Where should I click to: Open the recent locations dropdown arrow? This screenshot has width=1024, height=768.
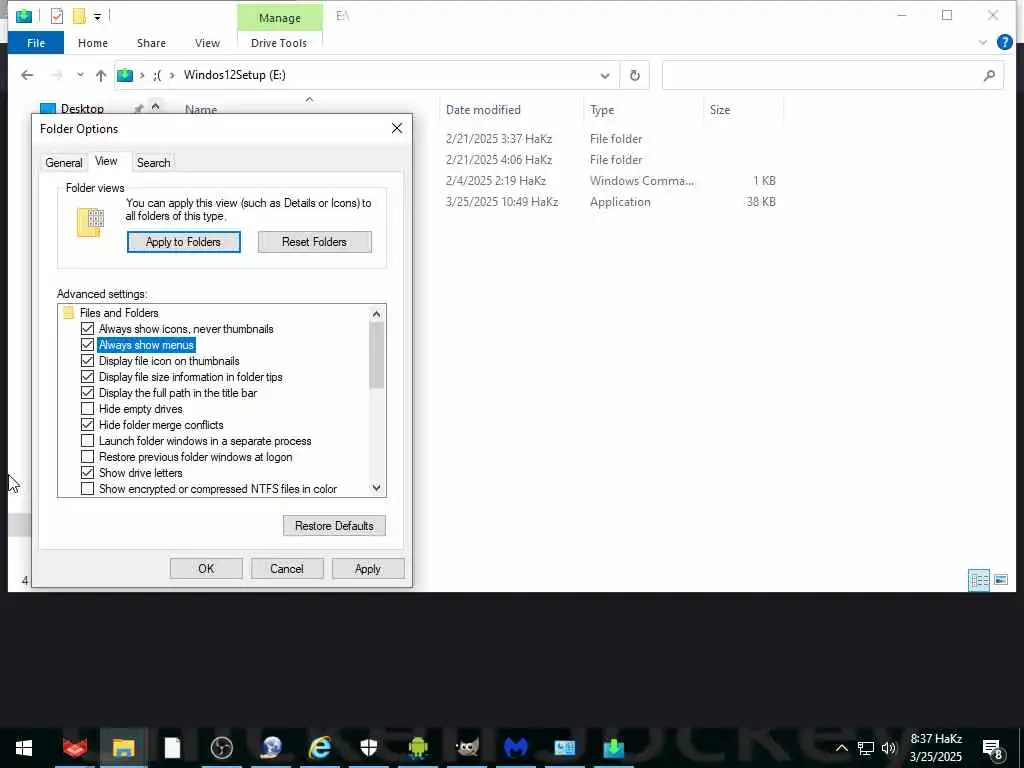tap(80, 75)
